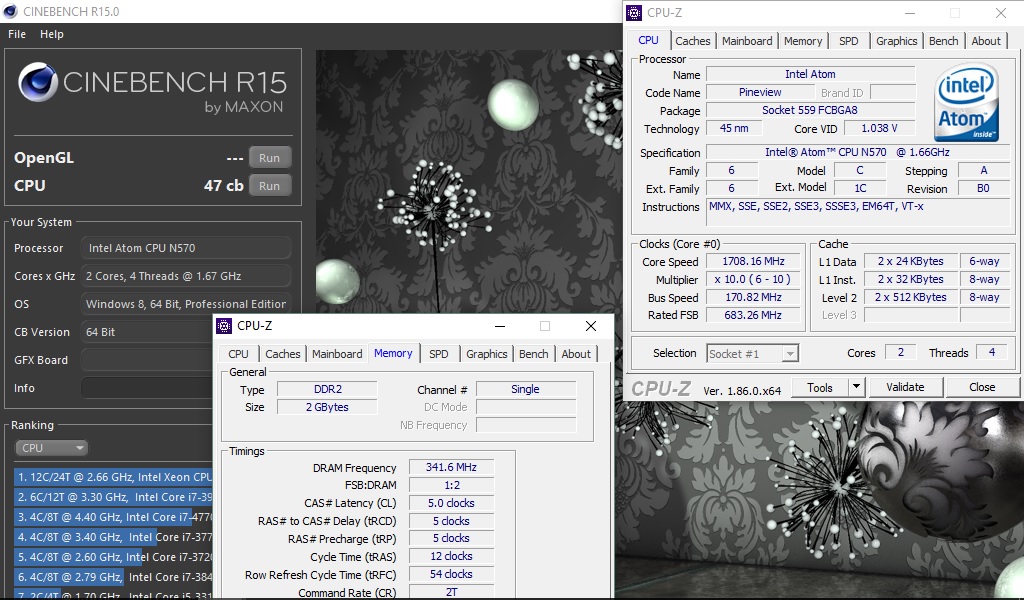Click the L1 Data 2 x 24 KBytes value
1024x600 pixels.
coord(910,261)
